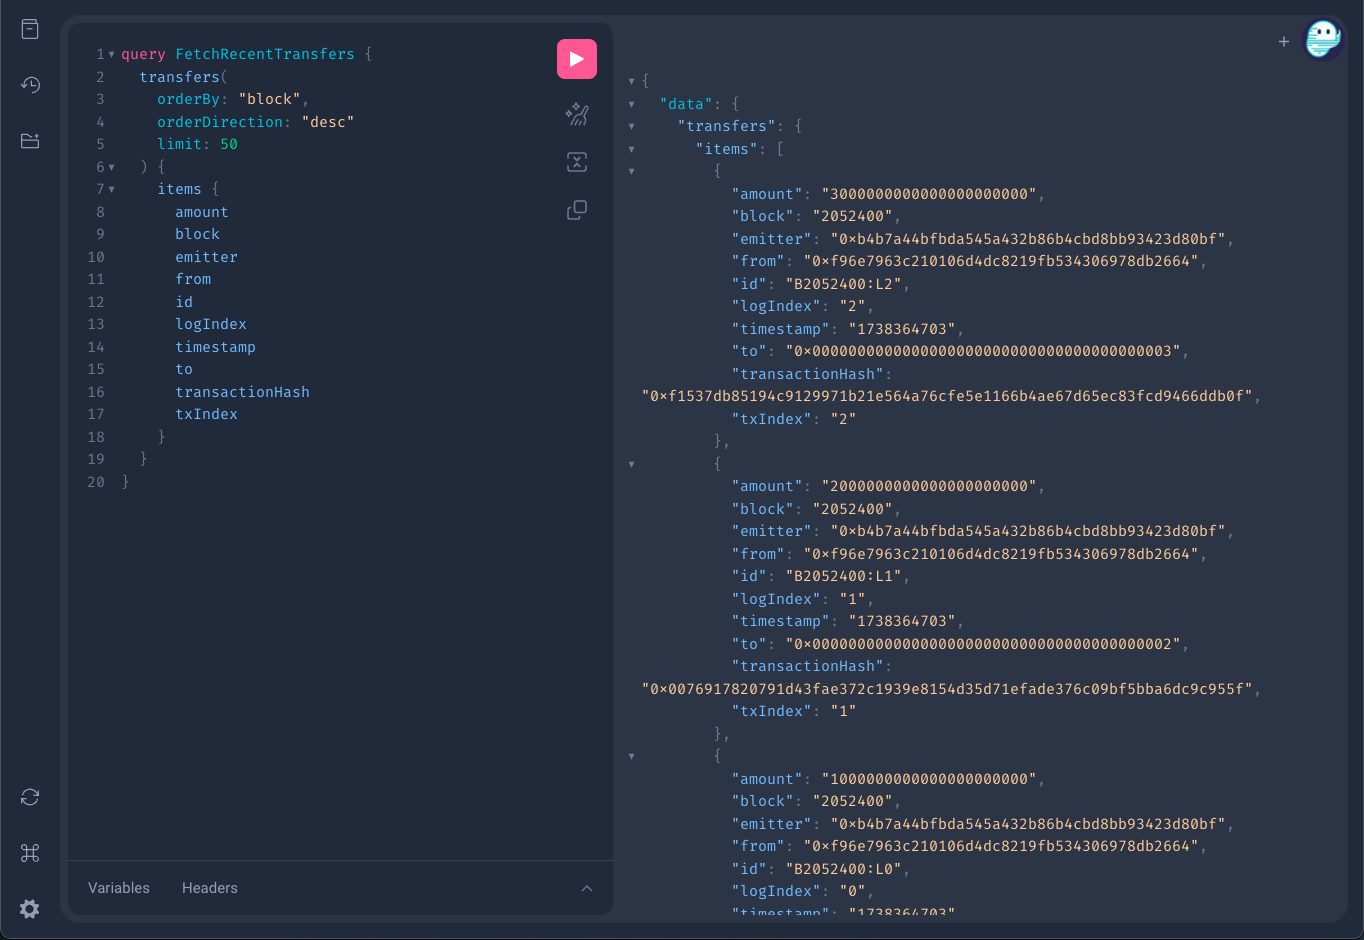Execute the FetchRecentTransfers query
The height and width of the screenshot is (940, 1364).
point(577,59)
